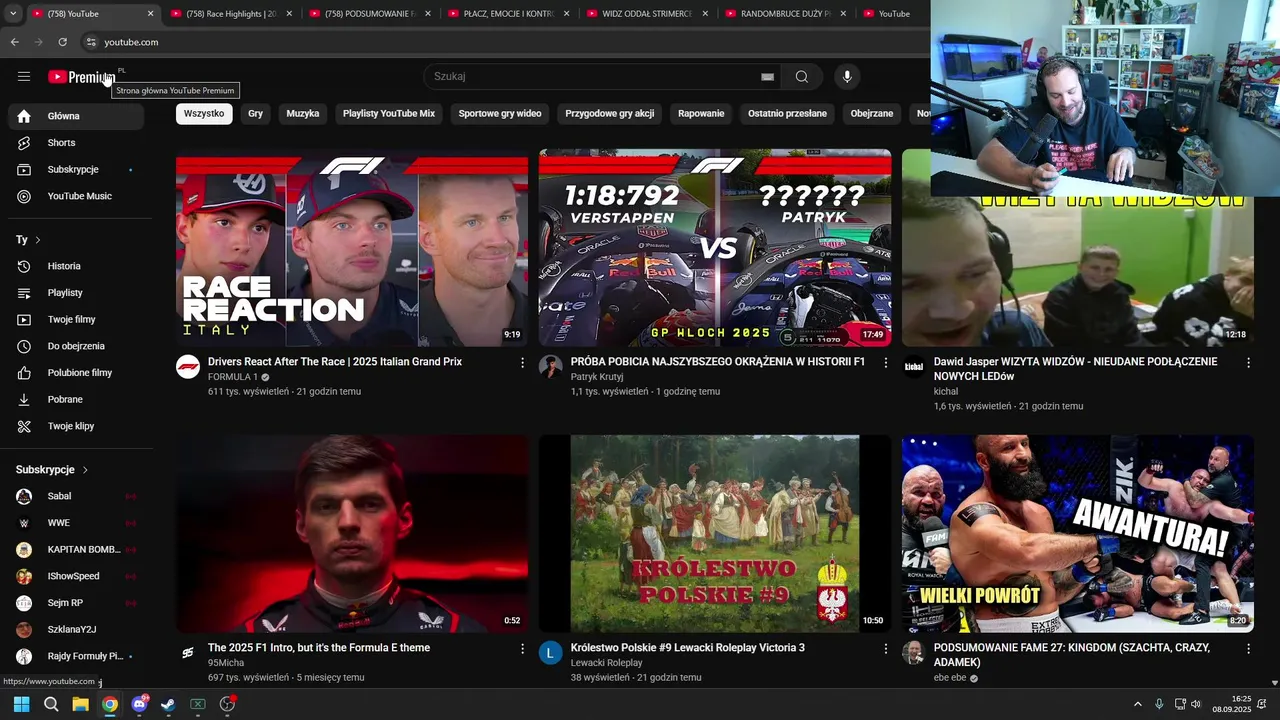The height and width of the screenshot is (720, 1280).
Task: Select the Playlisty YouTube Mix chip
Action: [x=389, y=114]
